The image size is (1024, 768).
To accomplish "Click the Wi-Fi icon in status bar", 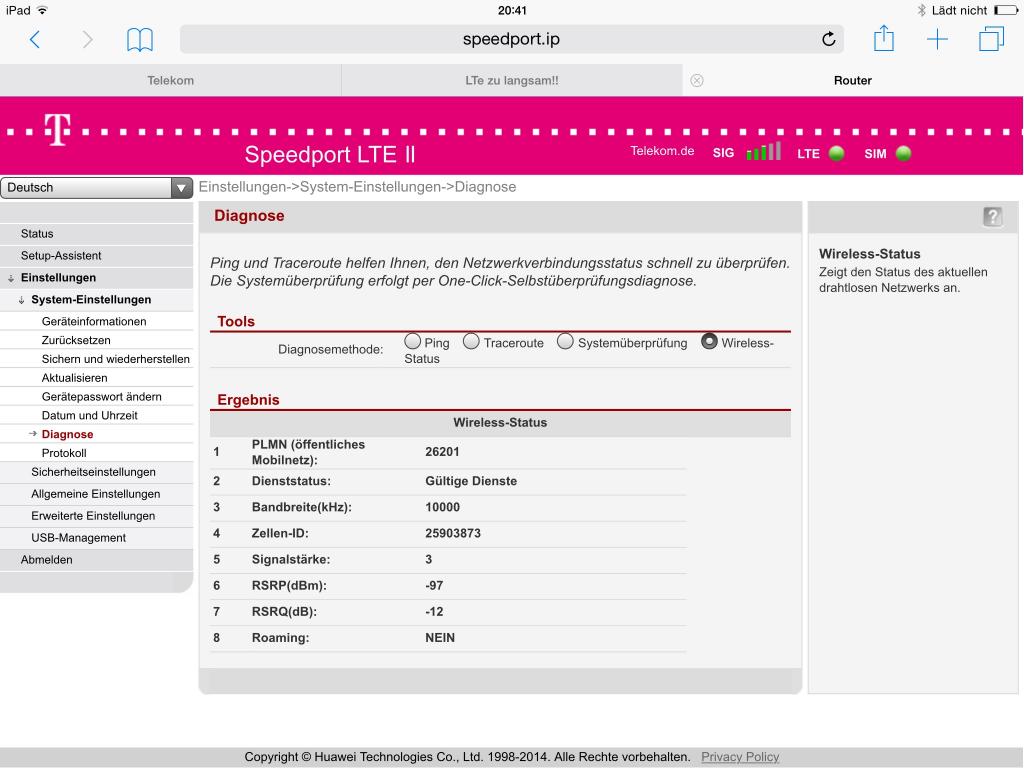I will point(42,10).
